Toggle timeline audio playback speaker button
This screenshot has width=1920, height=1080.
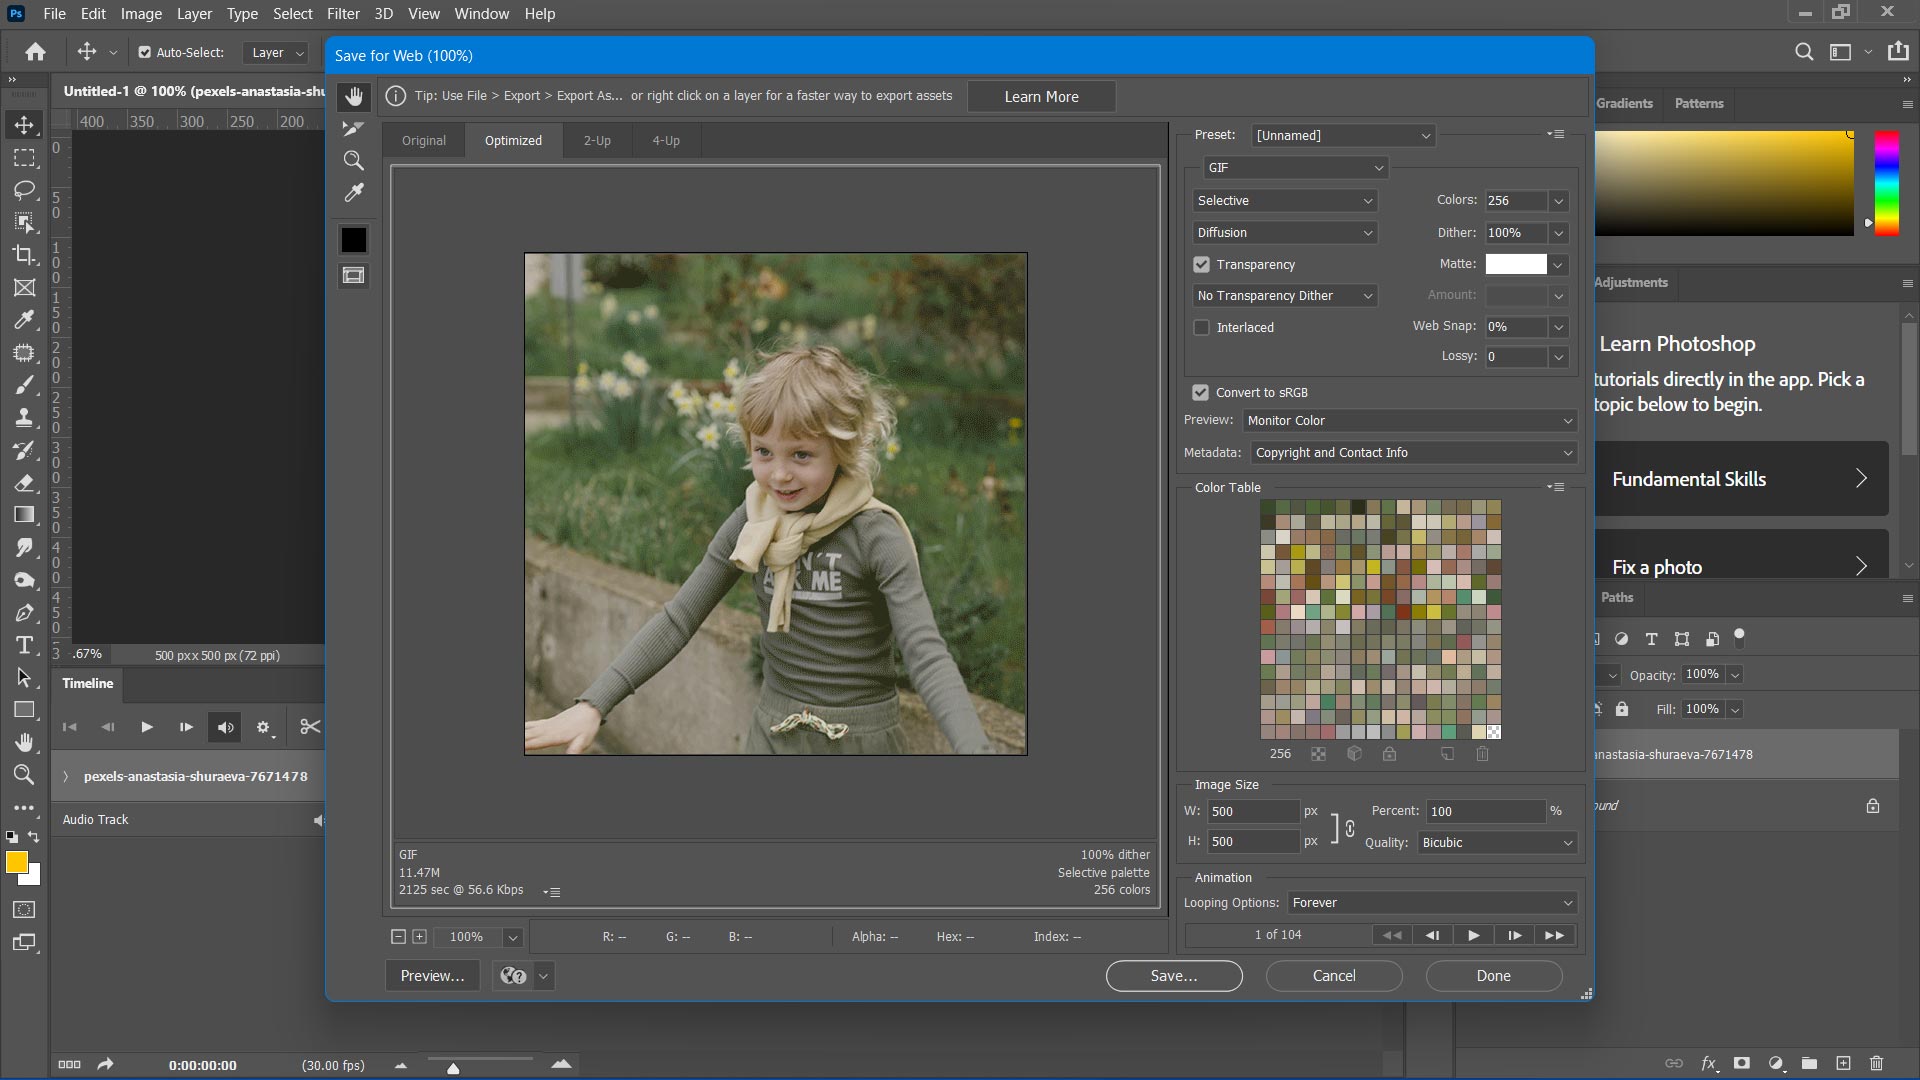point(225,727)
